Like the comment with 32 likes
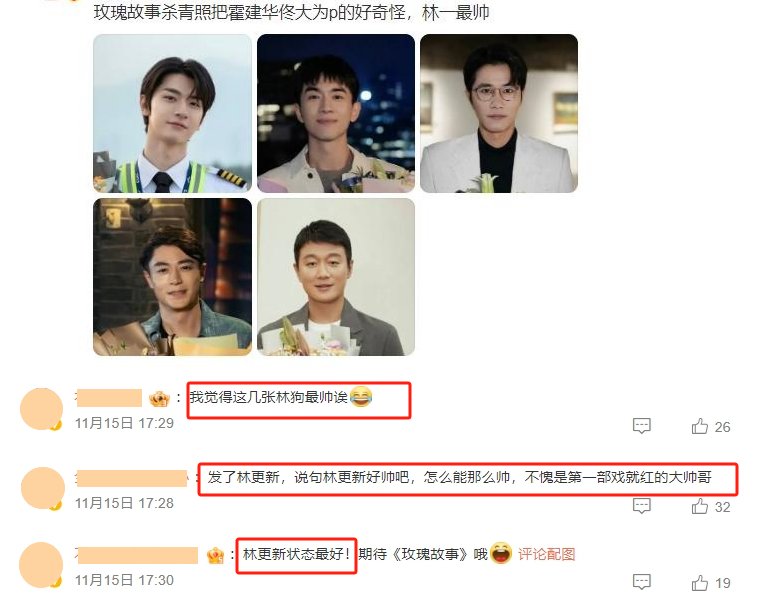The image size is (760, 598). coord(699,506)
